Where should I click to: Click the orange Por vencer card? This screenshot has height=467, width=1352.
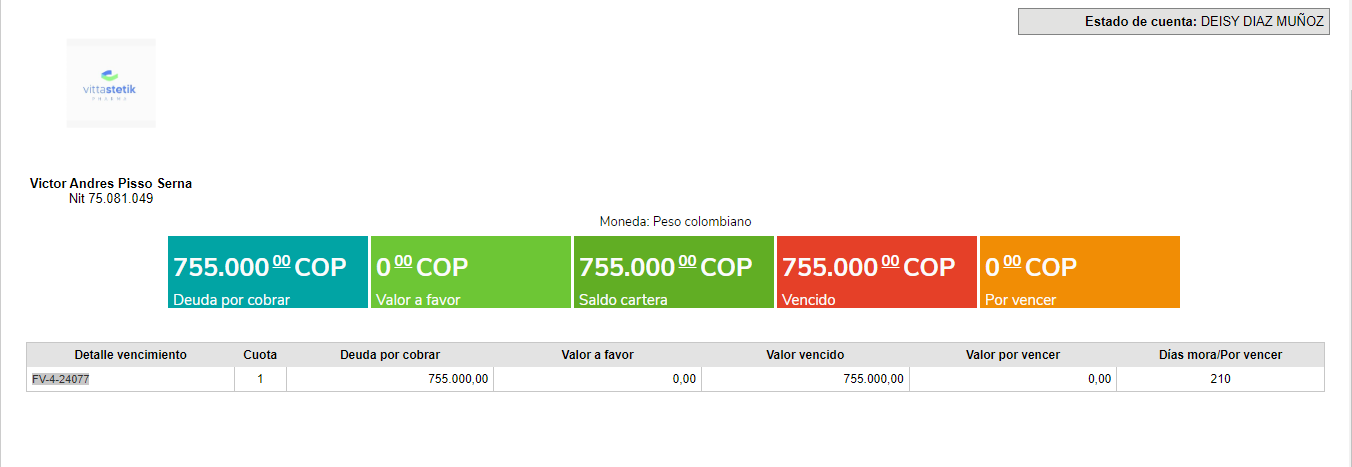1080,272
